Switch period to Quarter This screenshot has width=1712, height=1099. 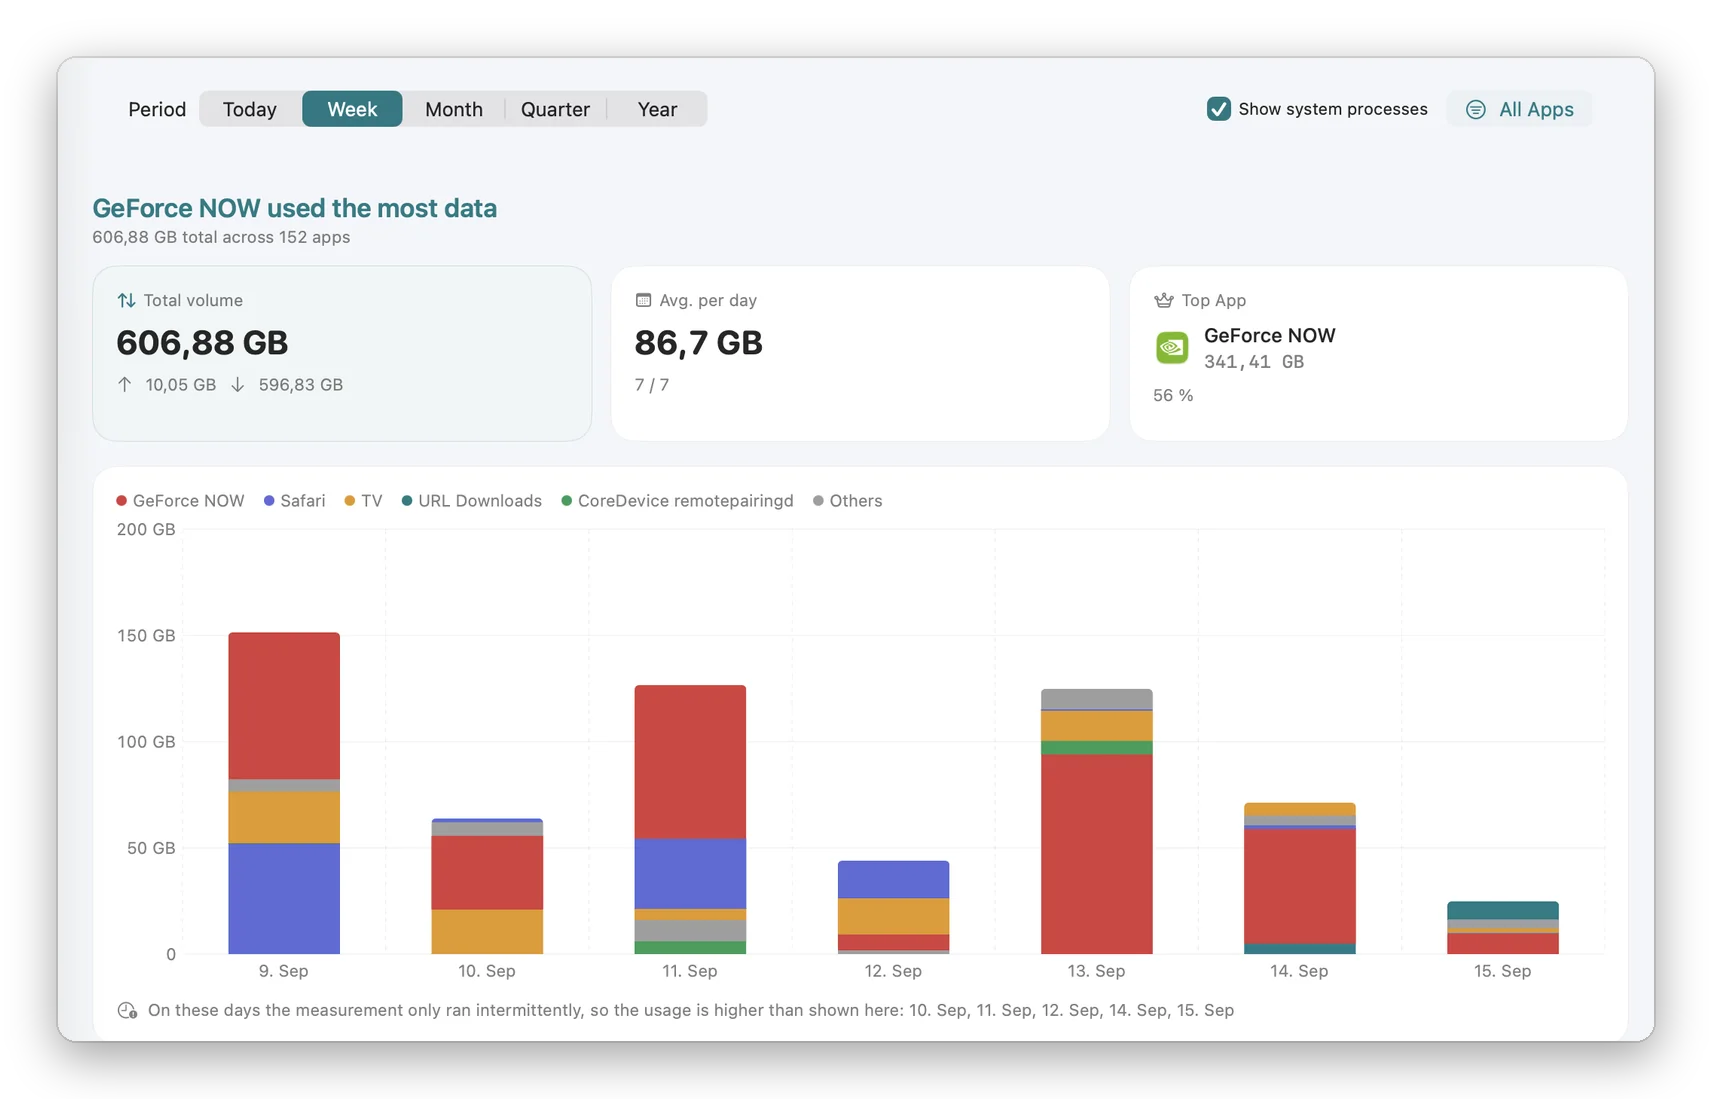pyautogui.click(x=555, y=109)
